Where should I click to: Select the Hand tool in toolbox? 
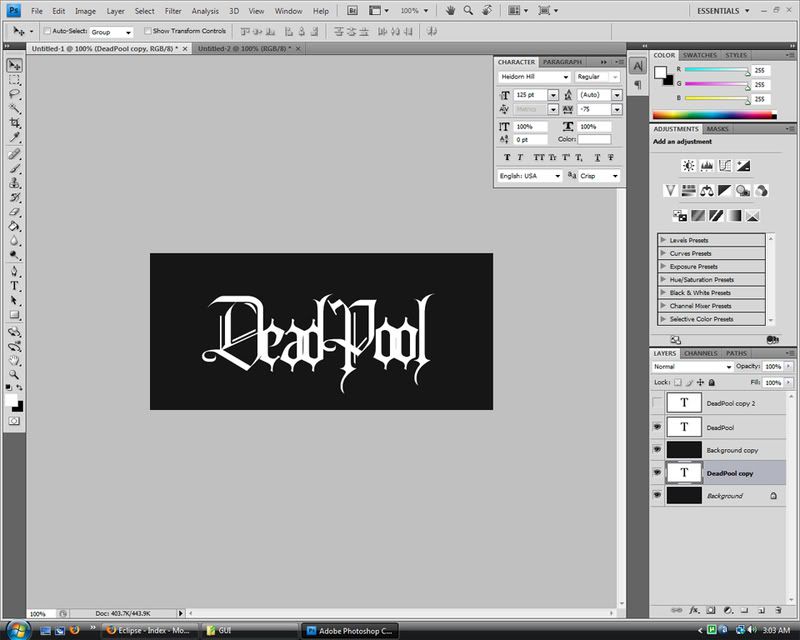pyautogui.click(x=14, y=360)
